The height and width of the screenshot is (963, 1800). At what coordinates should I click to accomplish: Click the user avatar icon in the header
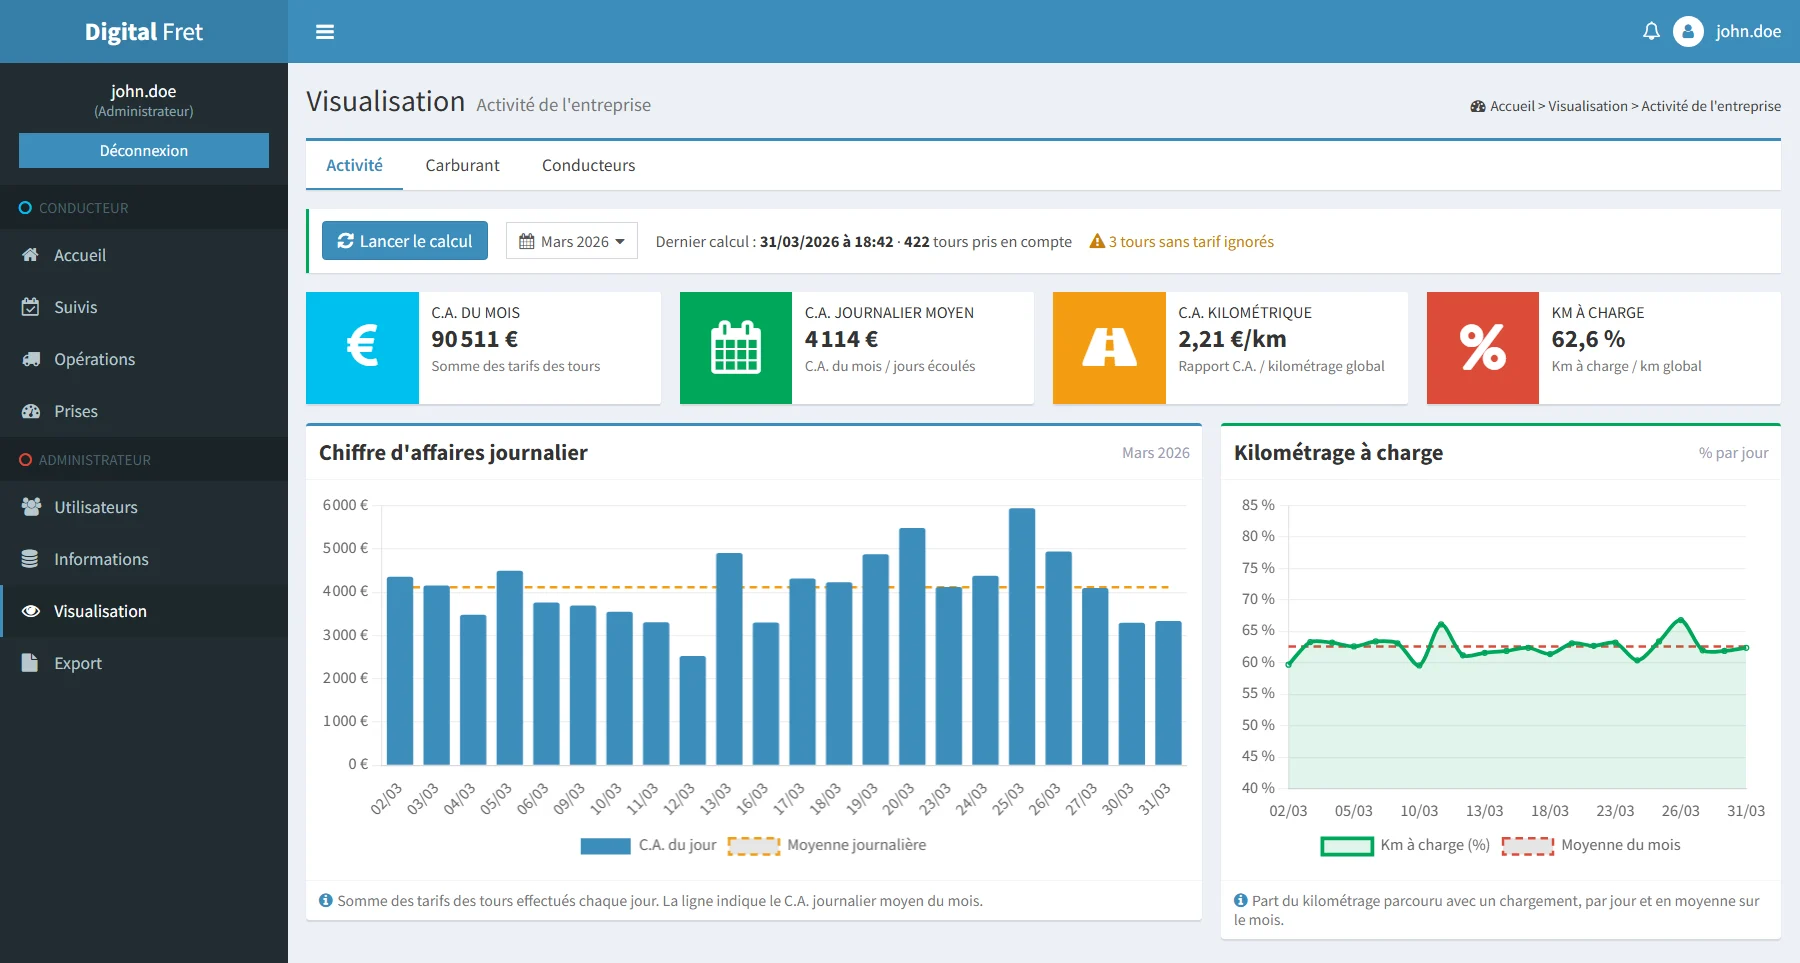tap(1688, 31)
